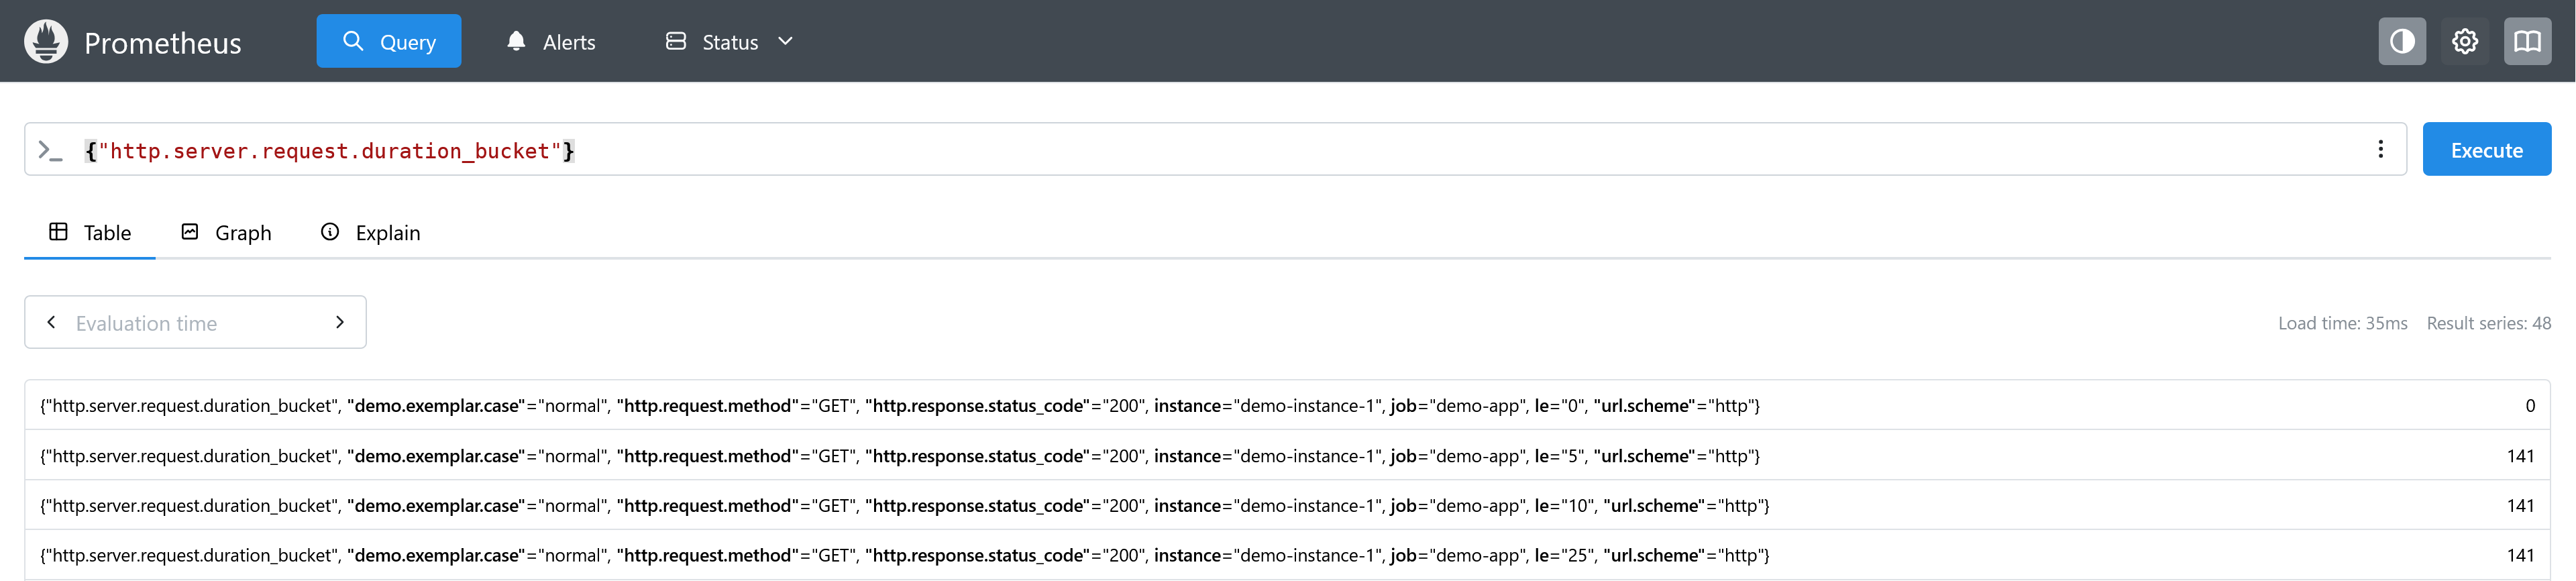
Task: Toggle the dark/light theme icon
Action: click(x=2402, y=41)
